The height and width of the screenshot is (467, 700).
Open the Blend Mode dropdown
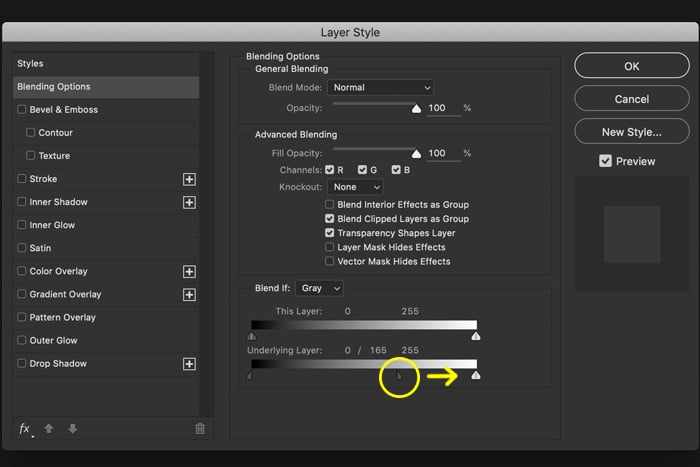[x=381, y=88]
